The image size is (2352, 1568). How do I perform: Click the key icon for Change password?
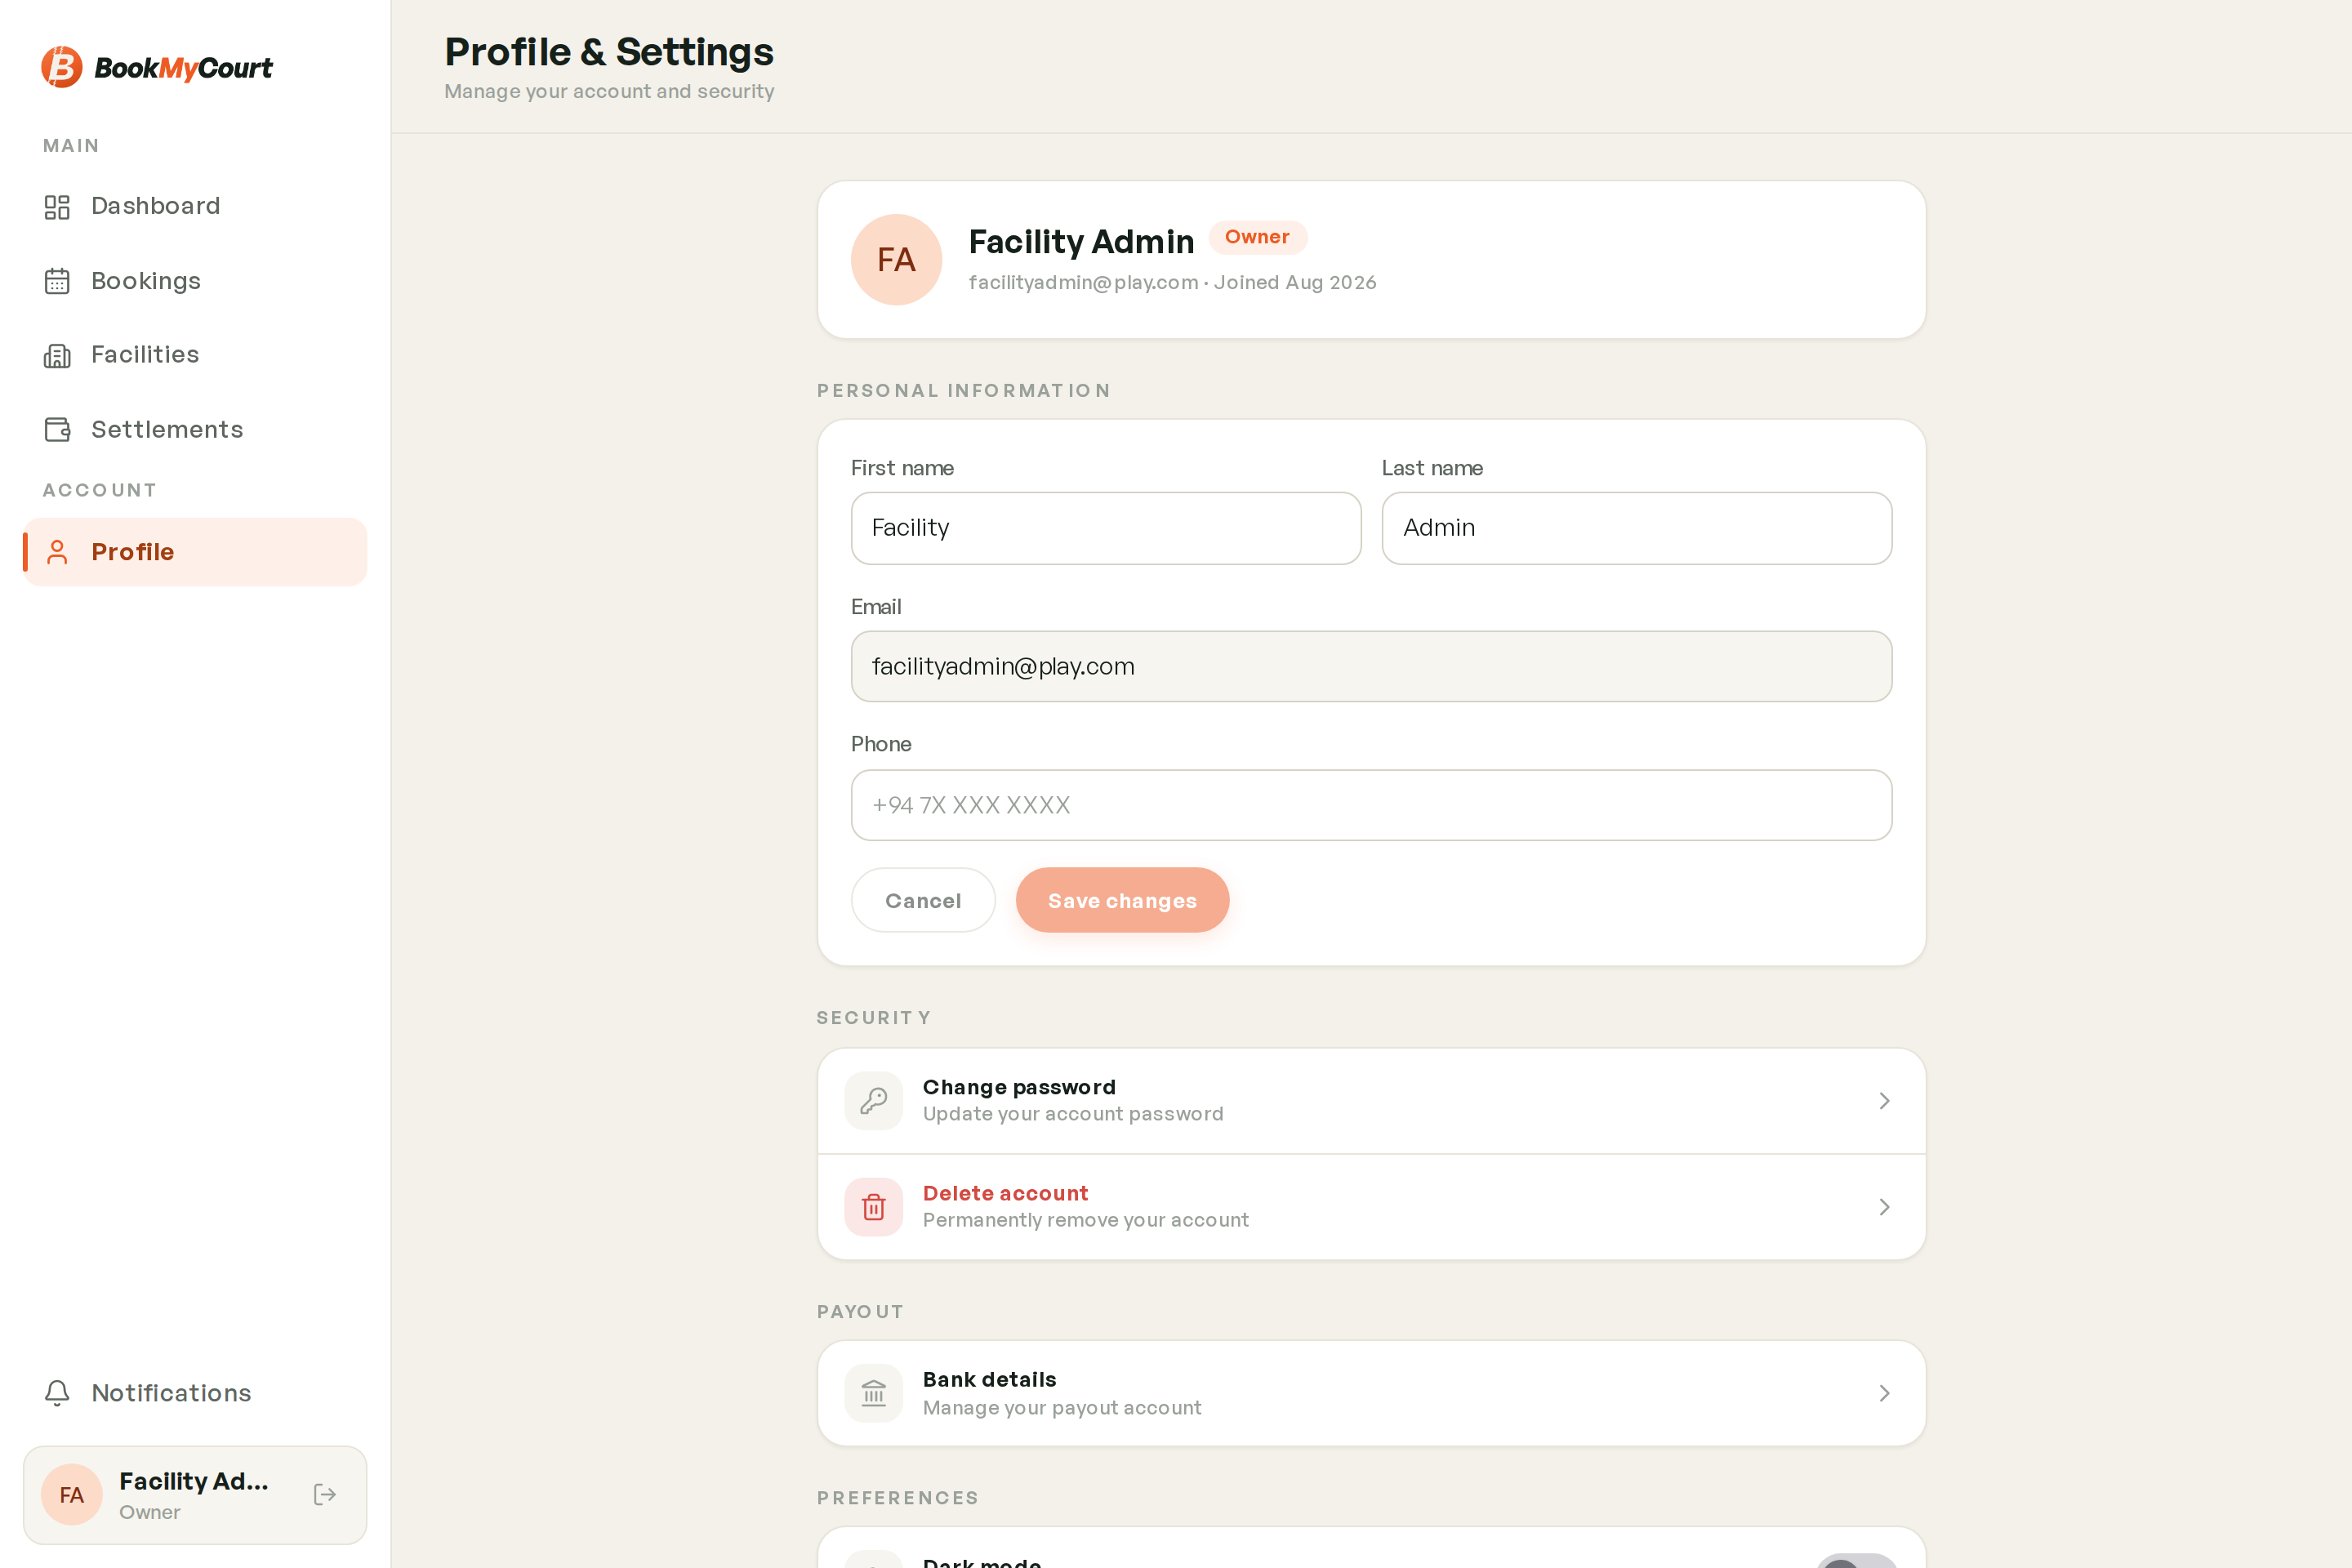tap(873, 1101)
